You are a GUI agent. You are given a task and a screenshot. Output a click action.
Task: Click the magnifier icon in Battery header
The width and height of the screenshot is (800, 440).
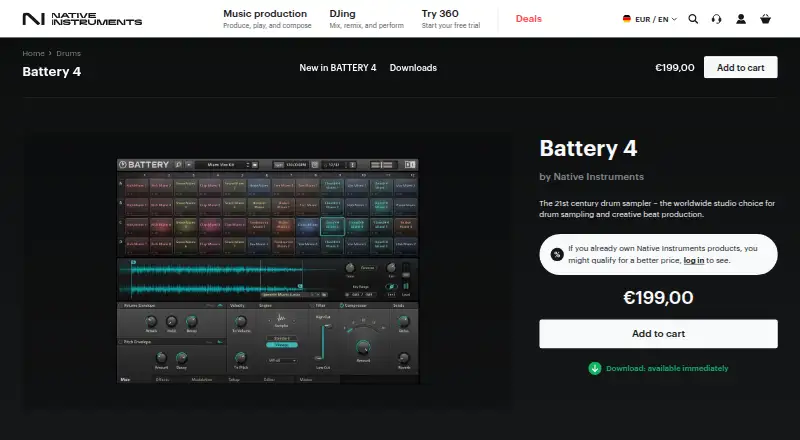[178, 164]
